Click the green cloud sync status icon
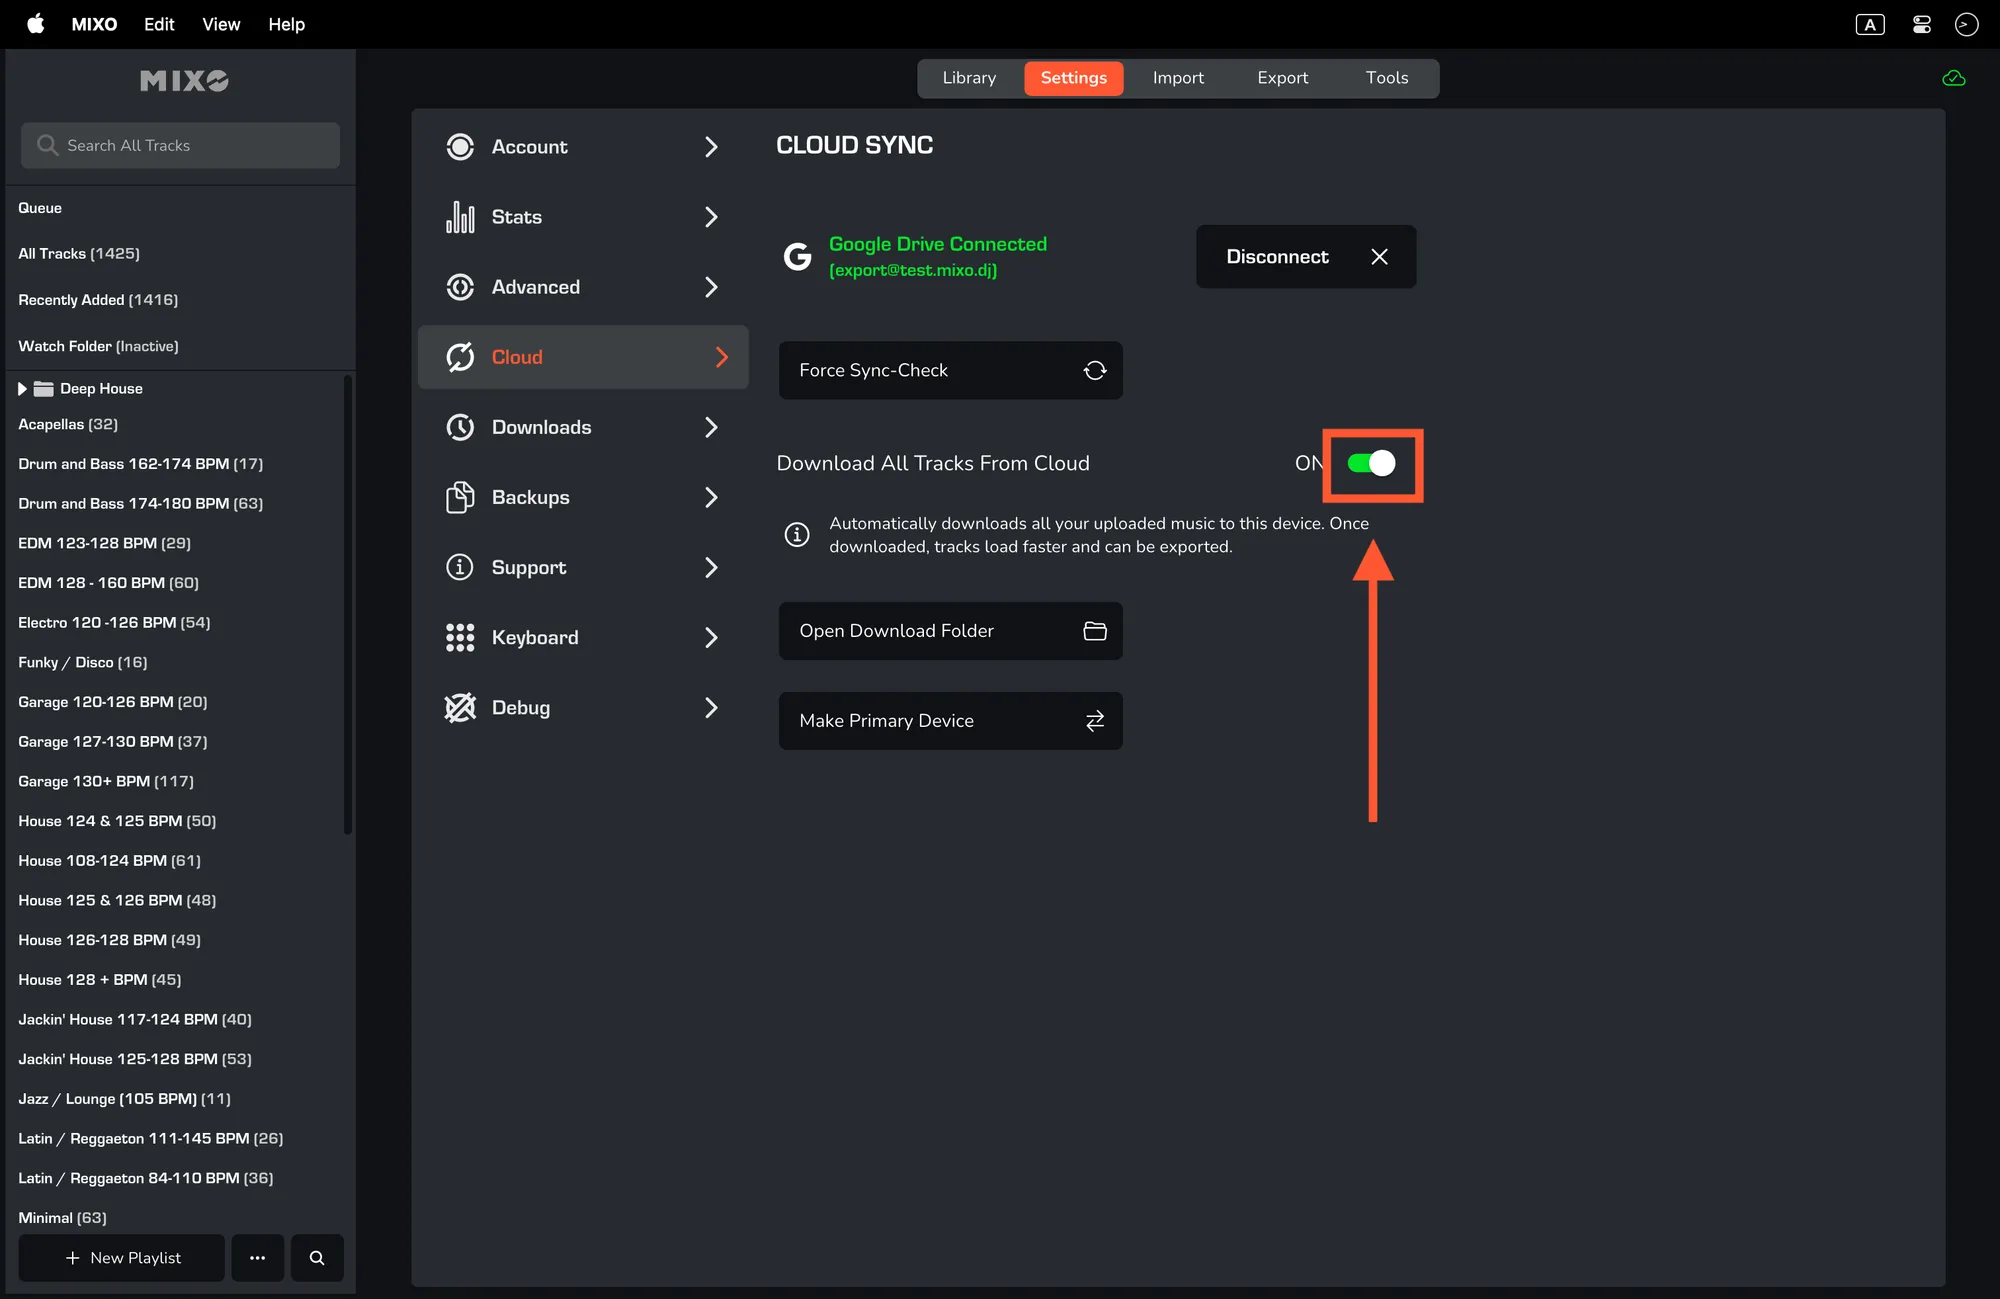 point(1953,78)
